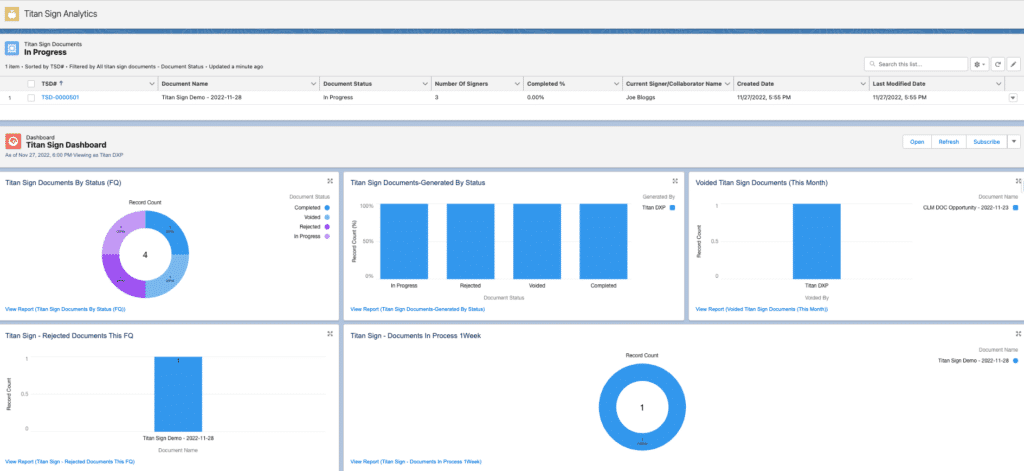This screenshot has height=471, width=1024.
Task: Click the Titan Sign Analytics app icon
Action: pos(12,14)
